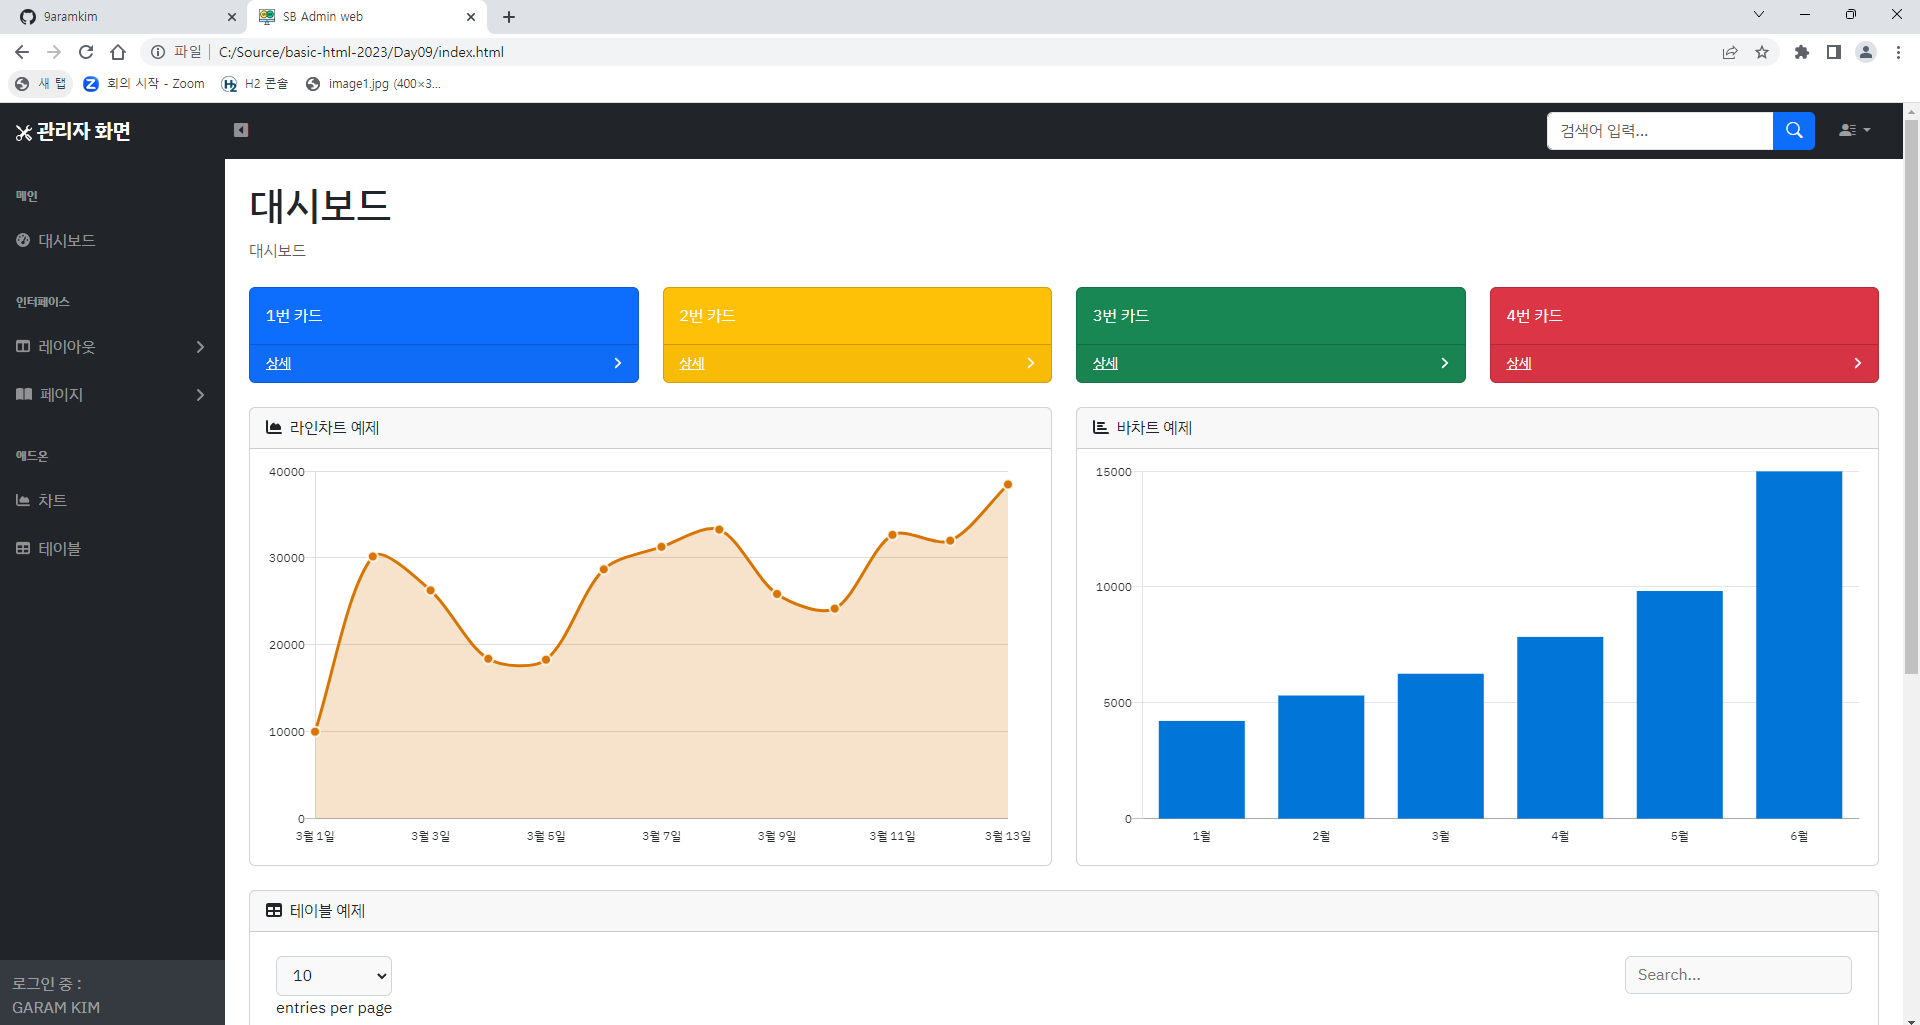Expand the 페이지 sidebar menu
The height and width of the screenshot is (1025, 1920).
point(112,394)
